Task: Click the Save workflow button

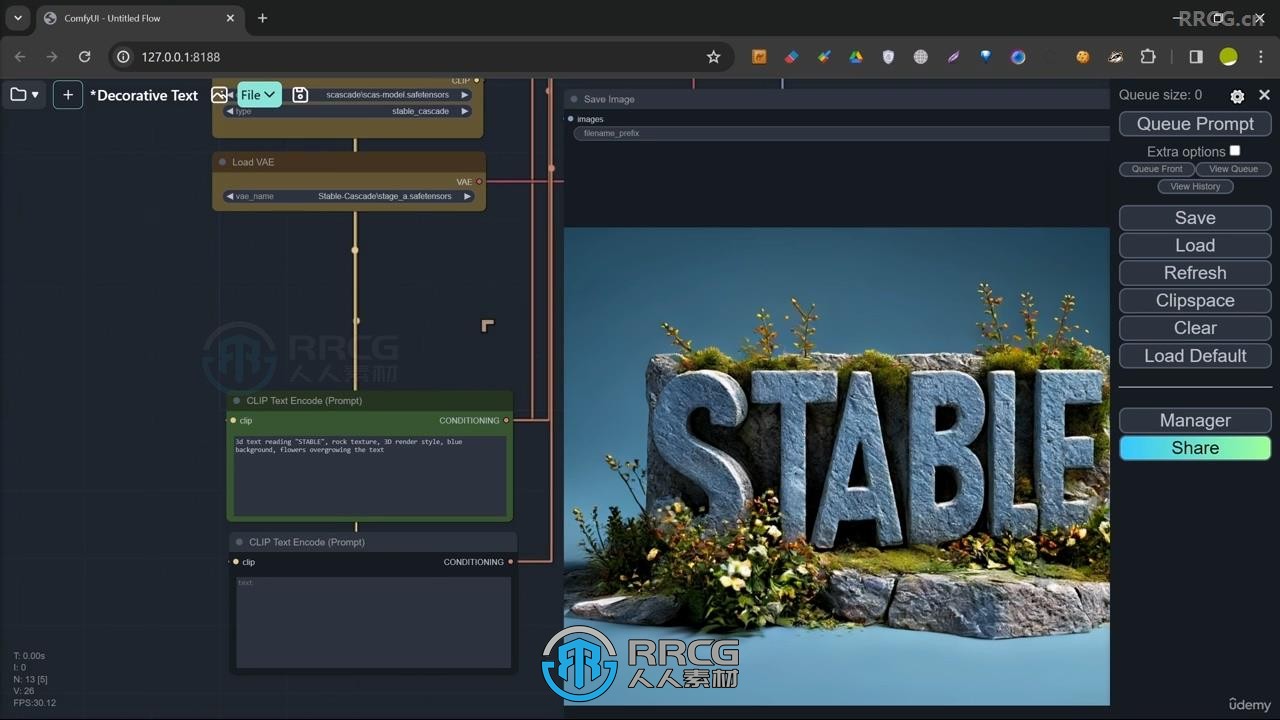Action: (x=1195, y=218)
